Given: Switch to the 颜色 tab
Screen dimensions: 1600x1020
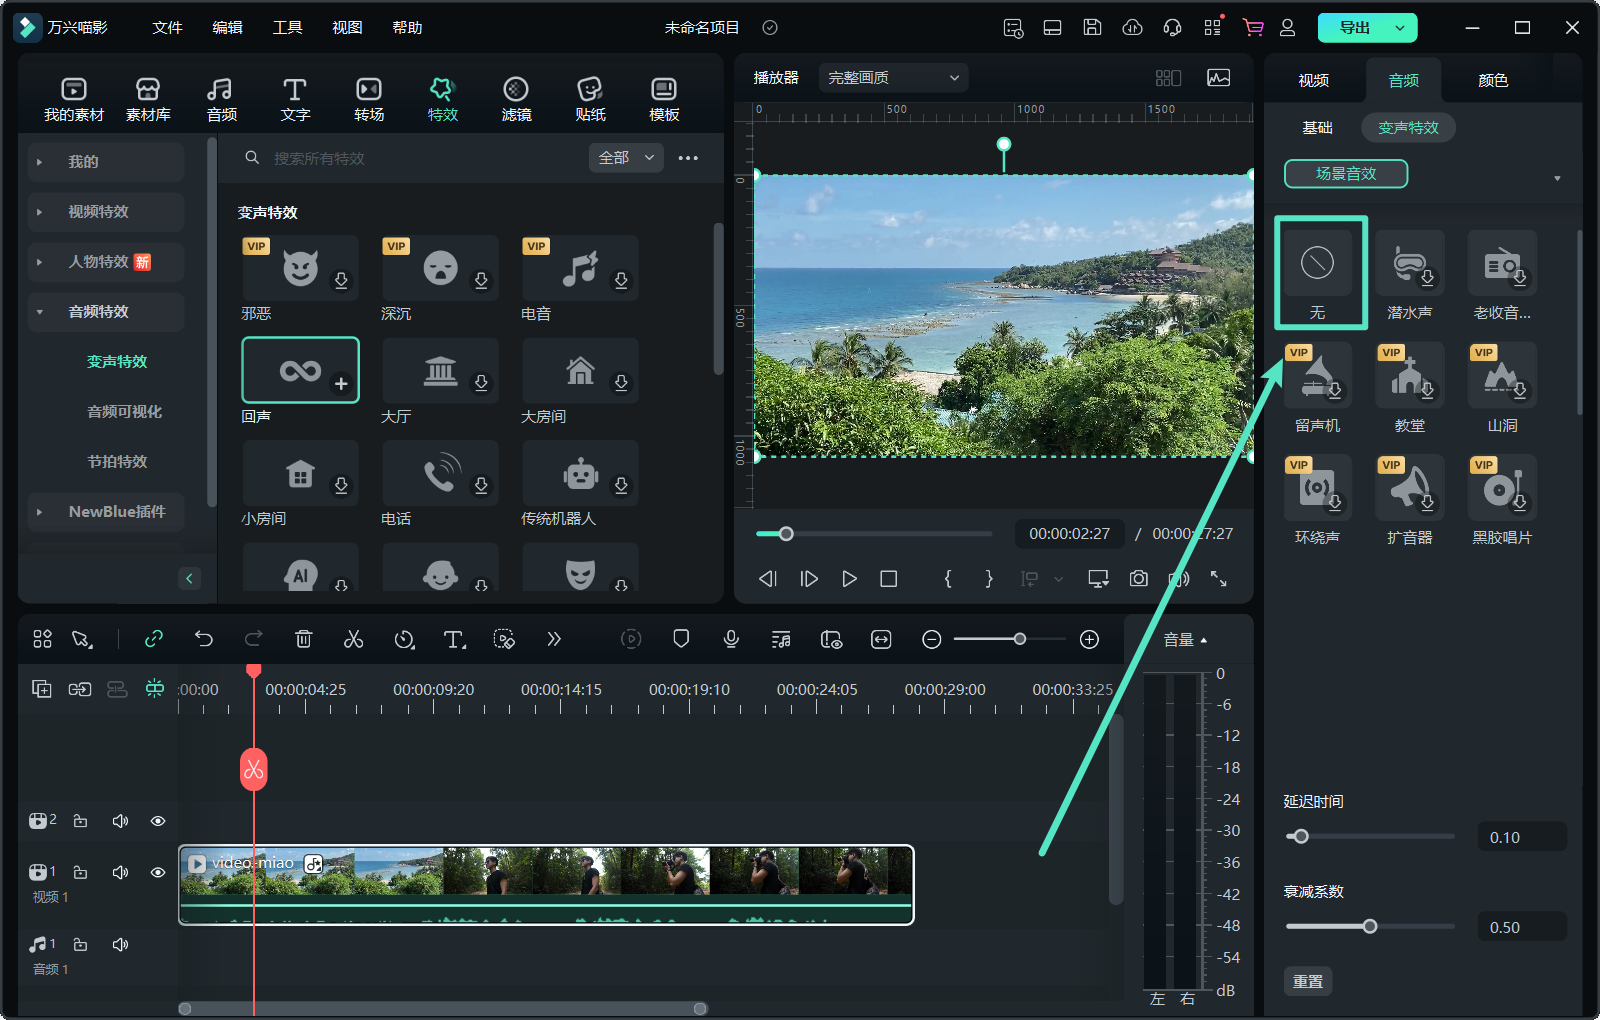Looking at the screenshot, I should click(1492, 80).
